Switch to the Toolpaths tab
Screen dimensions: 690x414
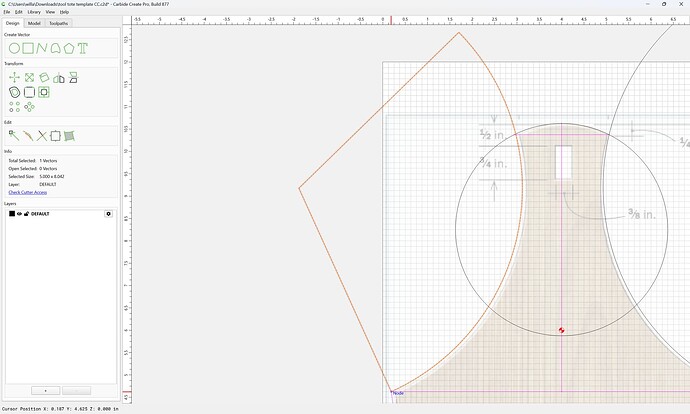click(59, 23)
